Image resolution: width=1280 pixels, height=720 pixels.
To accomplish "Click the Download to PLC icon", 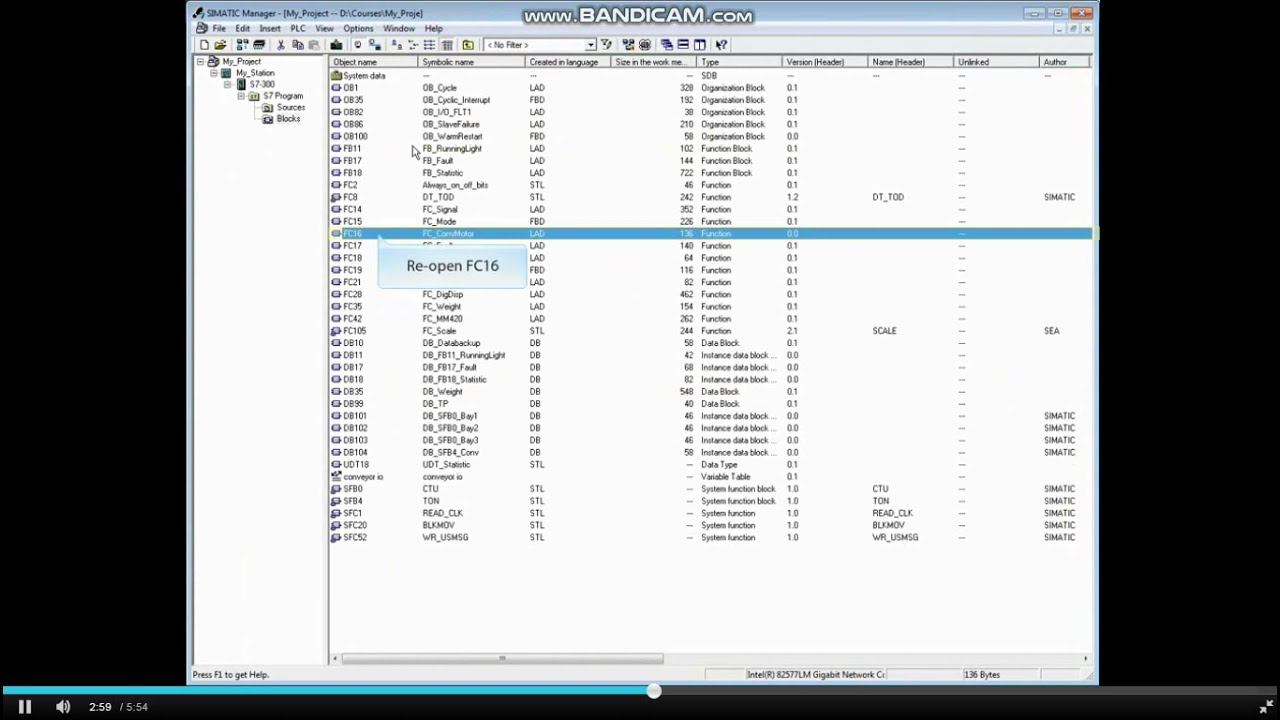I will (336, 44).
